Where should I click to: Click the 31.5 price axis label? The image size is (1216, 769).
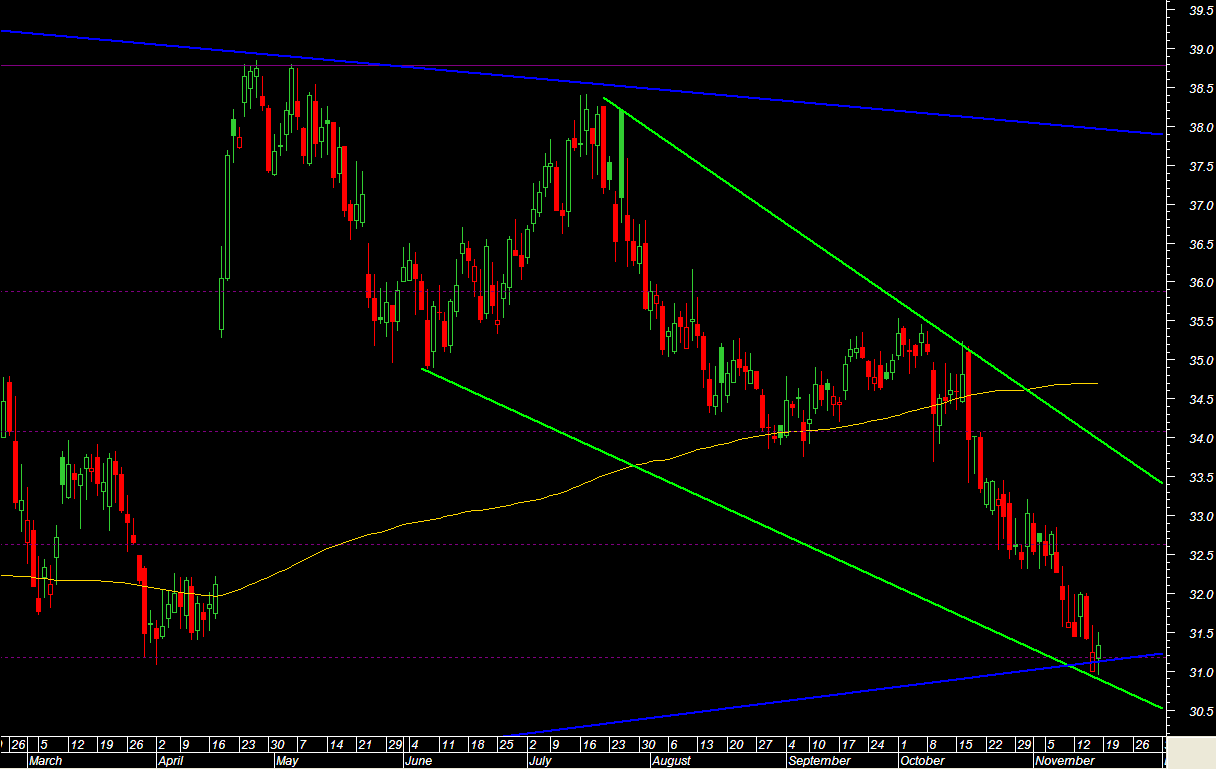coord(1200,634)
